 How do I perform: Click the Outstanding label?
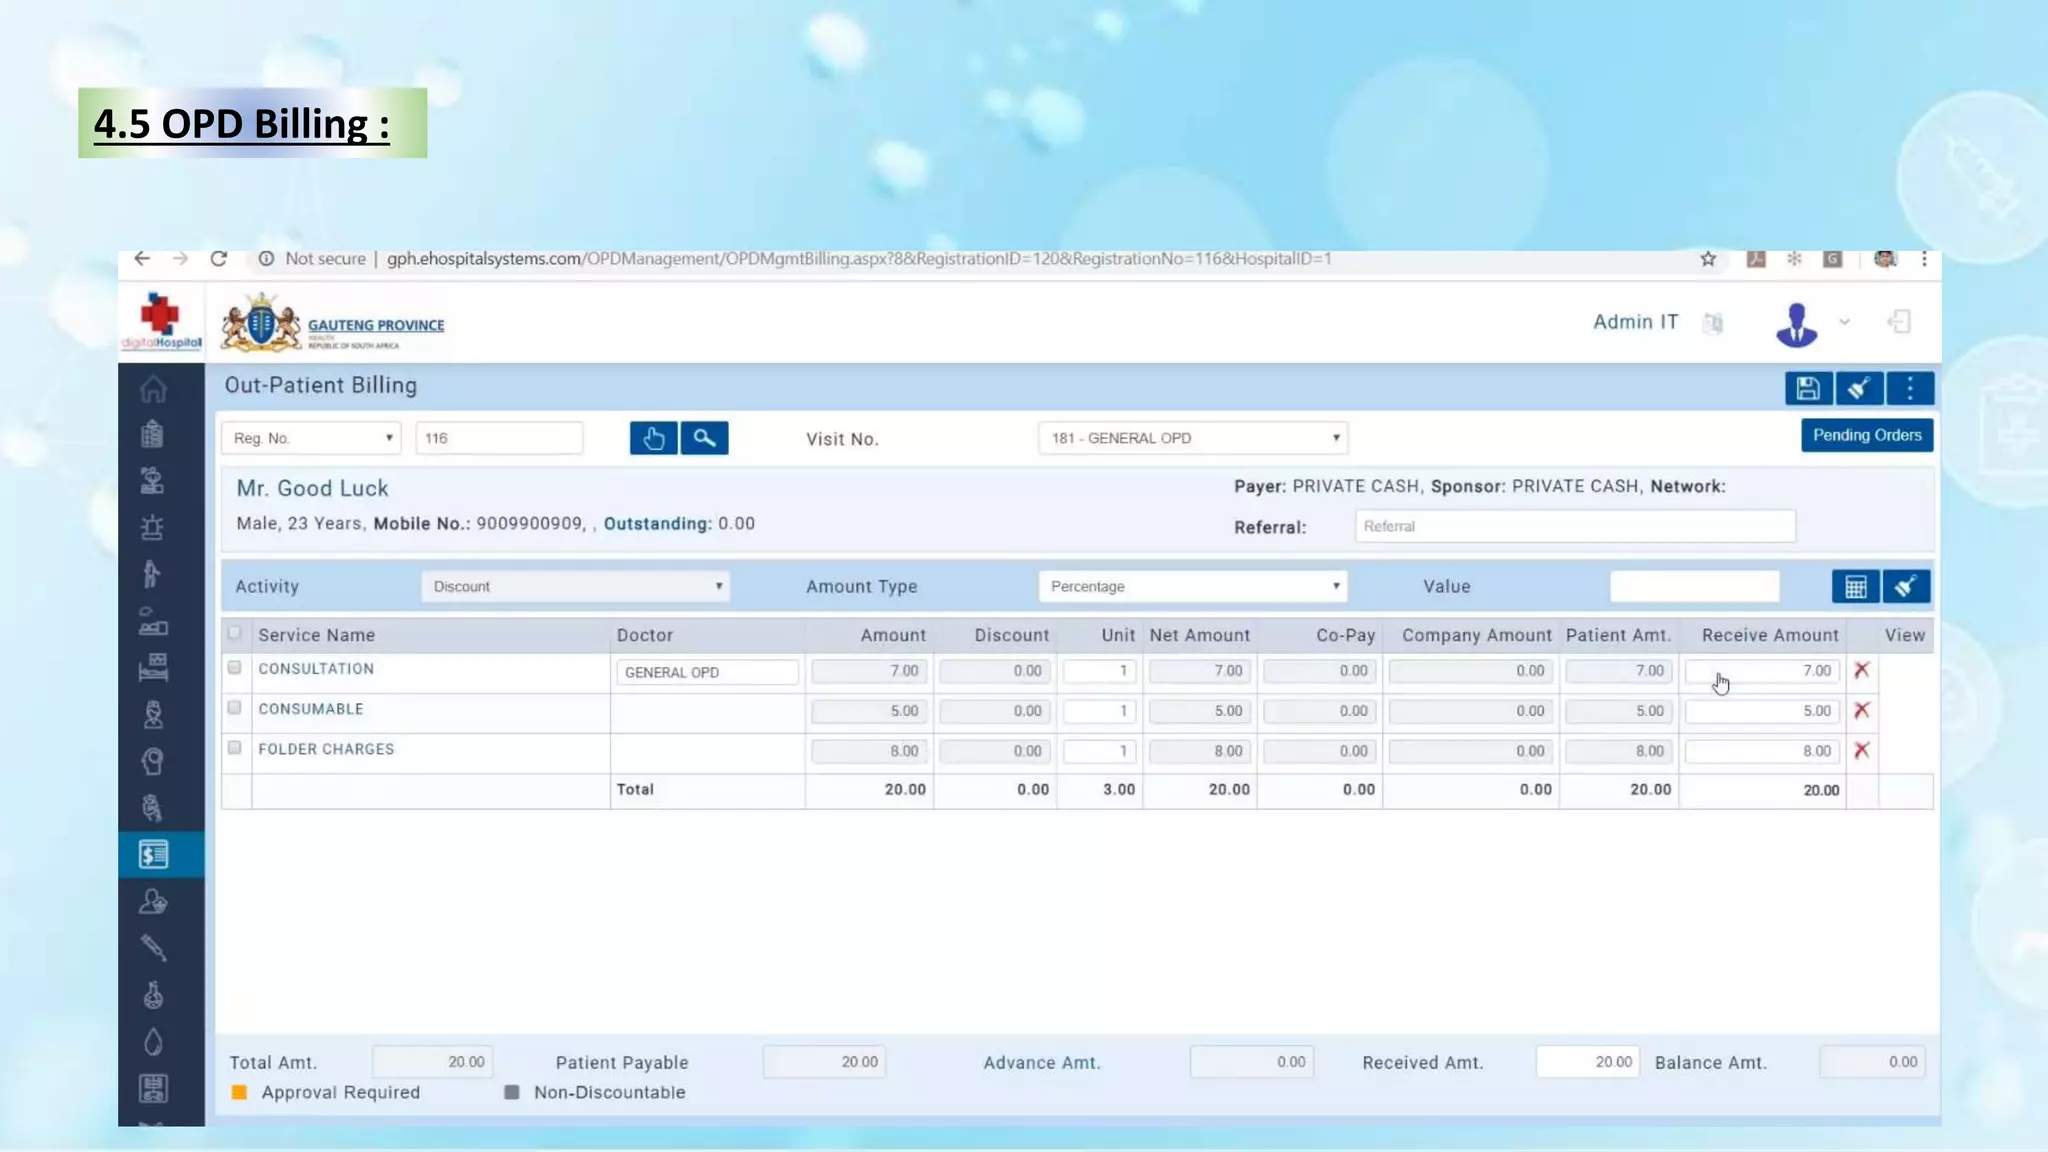click(x=658, y=523)
